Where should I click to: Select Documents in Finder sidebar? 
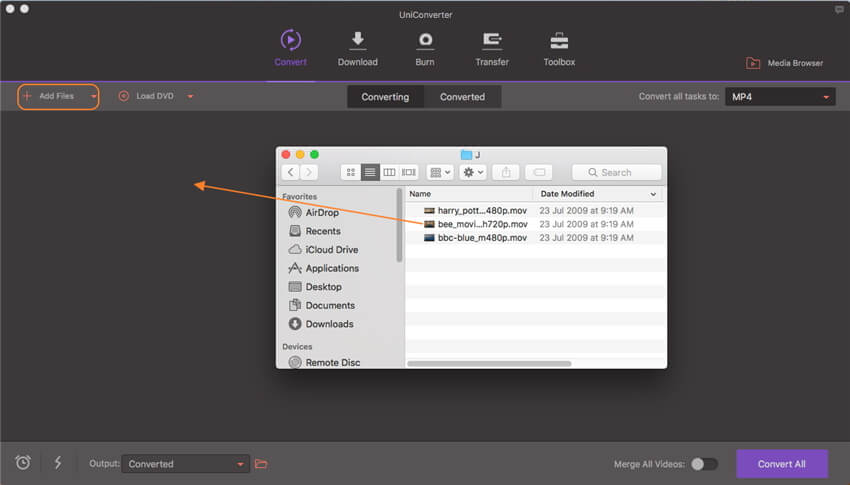coord(322,305)
